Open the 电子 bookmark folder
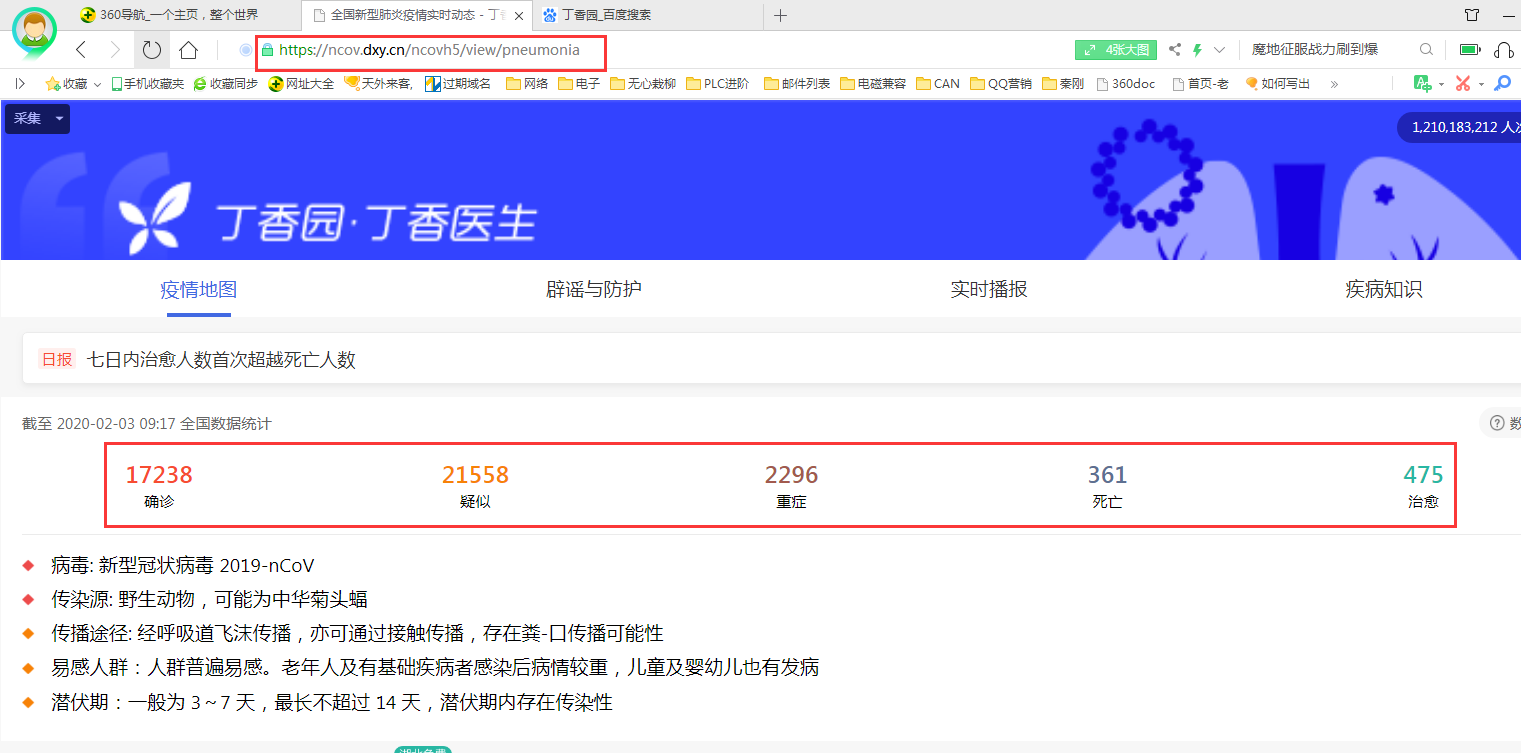 pyautogui.click(x=579, y=84)
